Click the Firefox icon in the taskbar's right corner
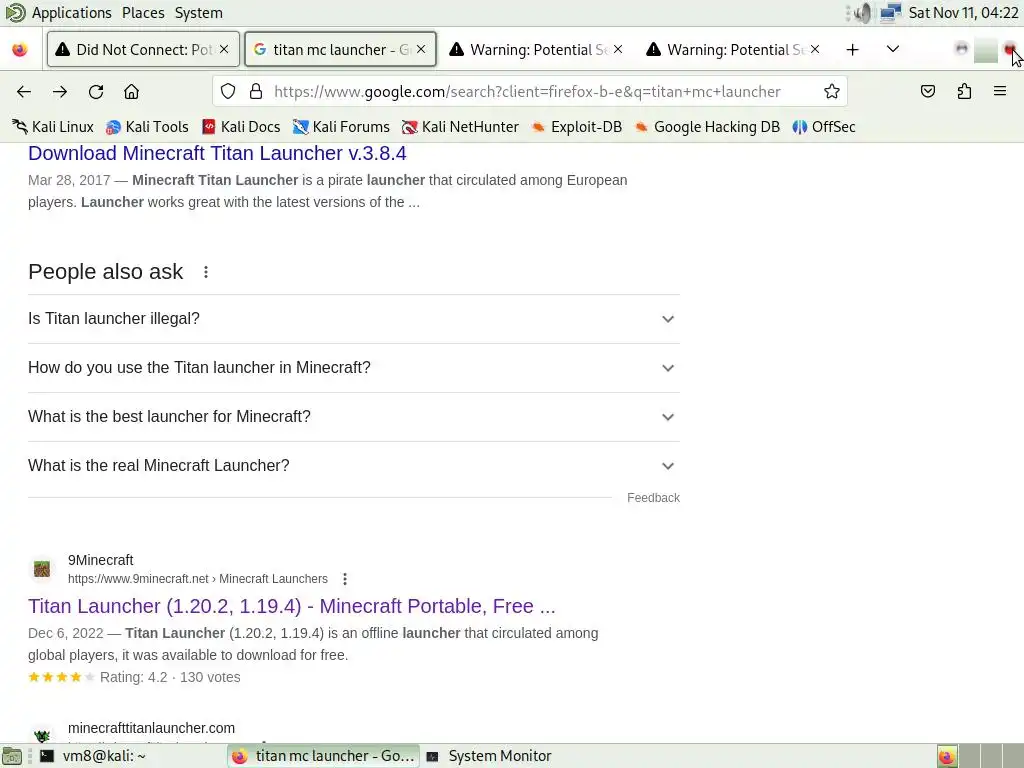Viewport: 1024px width, 768px height. [x=946, y=756]
